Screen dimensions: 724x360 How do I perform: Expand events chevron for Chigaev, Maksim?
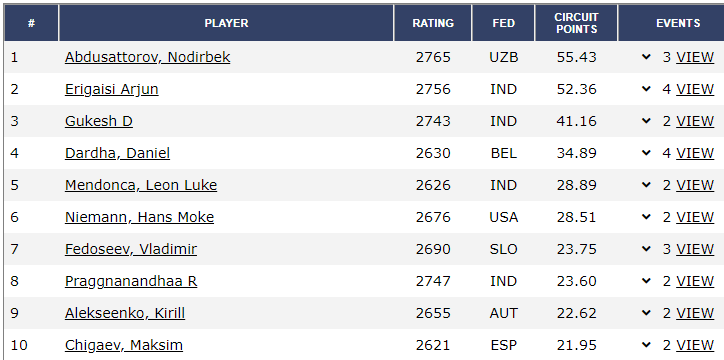646,345
